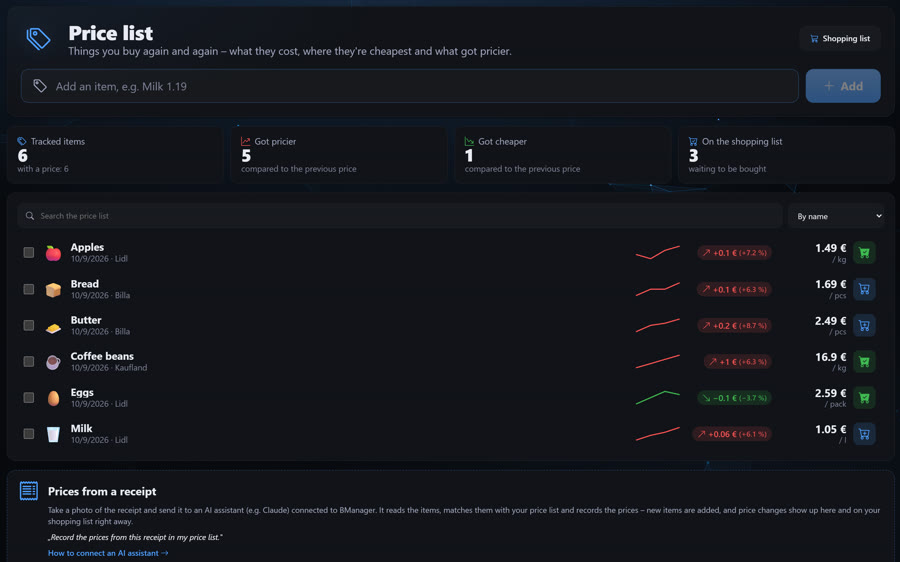The width and height of the screenshot is (900, 562).
Task: Tick the Eggs checkbox
Action: [29, 398]
